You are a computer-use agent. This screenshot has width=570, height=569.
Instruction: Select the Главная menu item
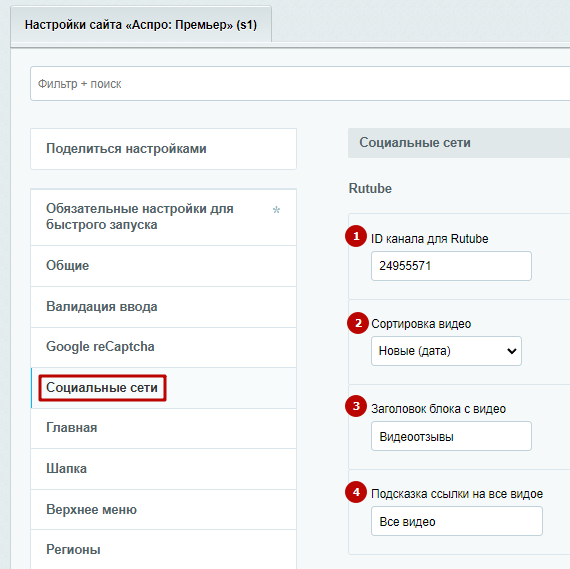(164, 428)
